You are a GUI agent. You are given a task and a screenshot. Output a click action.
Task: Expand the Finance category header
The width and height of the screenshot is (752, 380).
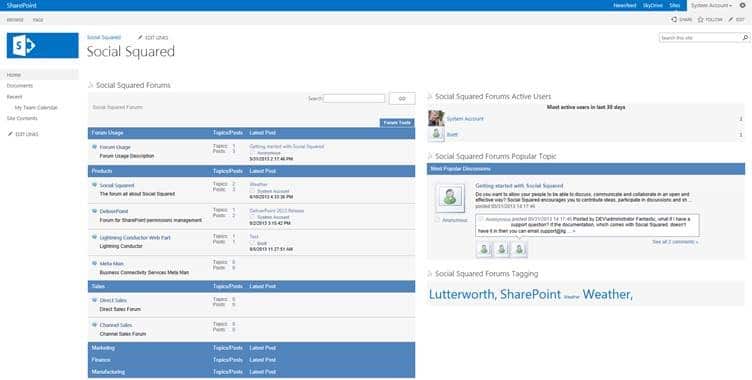251,360
